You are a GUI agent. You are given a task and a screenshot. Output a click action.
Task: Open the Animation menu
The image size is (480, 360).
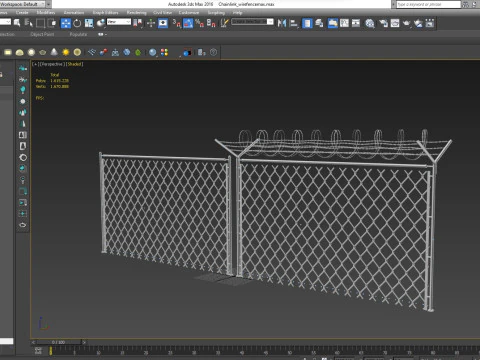coord(74,13)
